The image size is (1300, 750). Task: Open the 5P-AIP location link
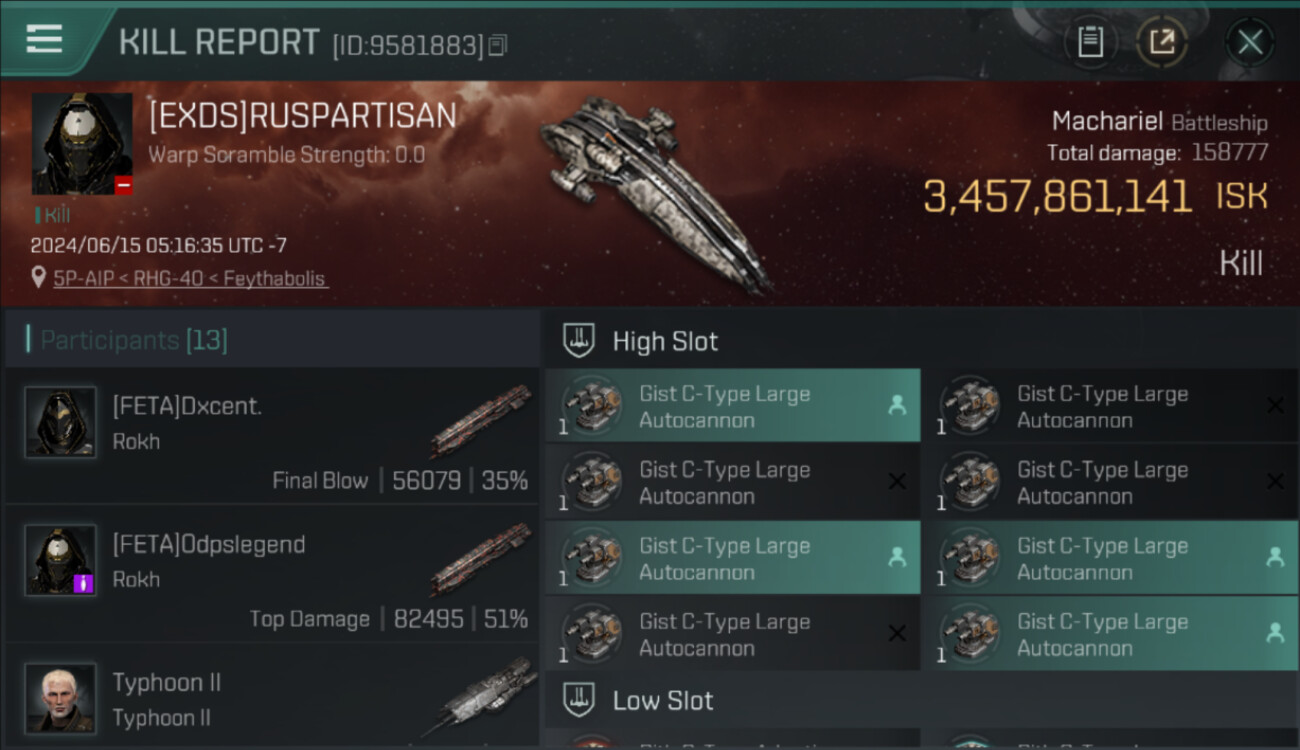coord(190,279)
